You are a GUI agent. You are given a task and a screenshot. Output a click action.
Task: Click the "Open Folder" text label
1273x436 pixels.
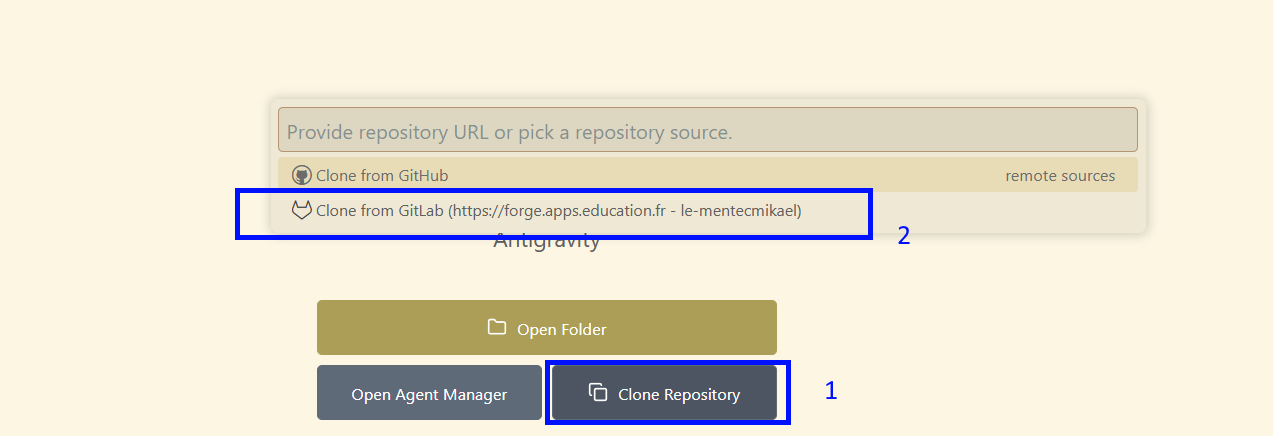[561, 329]
